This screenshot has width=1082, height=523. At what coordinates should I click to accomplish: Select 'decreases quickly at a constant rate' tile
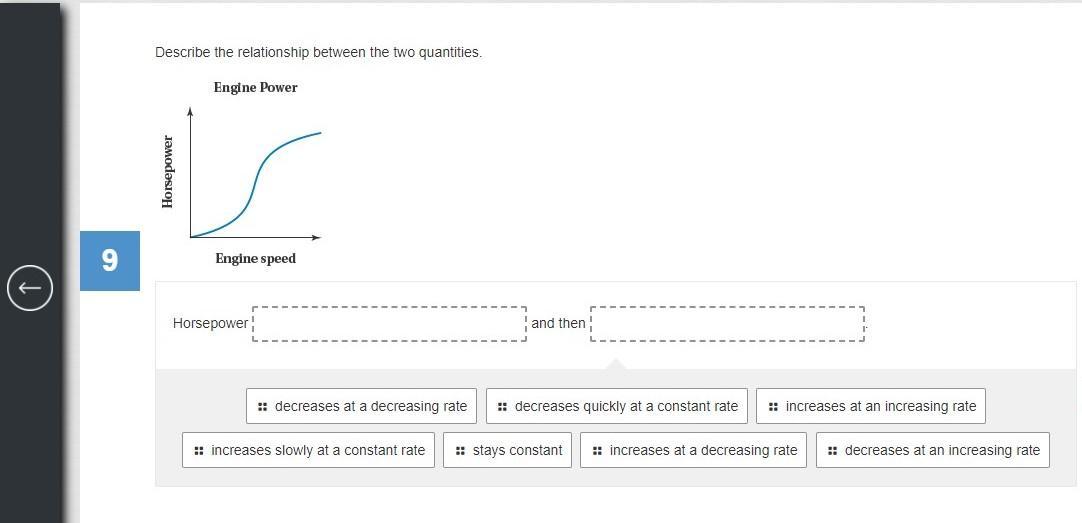(616, 406)
